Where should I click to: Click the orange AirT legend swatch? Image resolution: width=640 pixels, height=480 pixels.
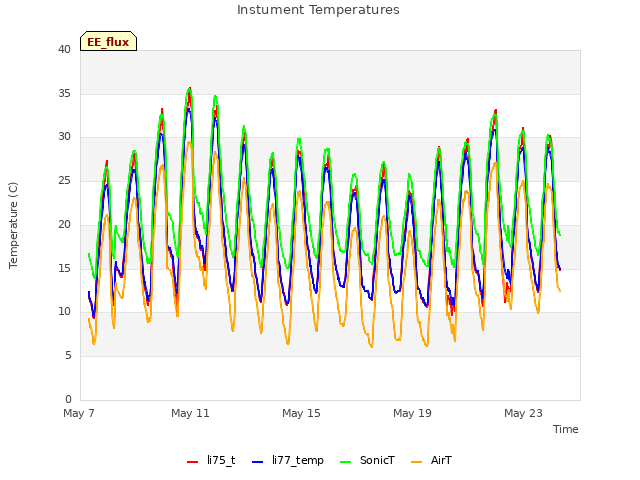click(x=416, y=462)
